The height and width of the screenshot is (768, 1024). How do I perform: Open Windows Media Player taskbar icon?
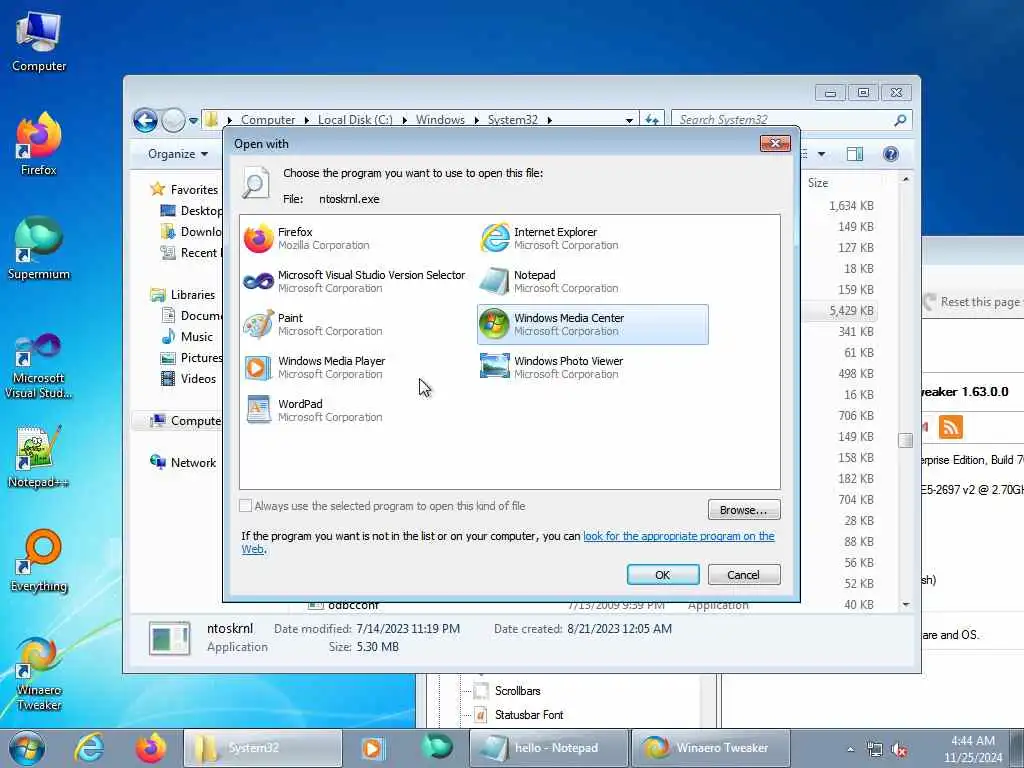(x=372, y=748)
